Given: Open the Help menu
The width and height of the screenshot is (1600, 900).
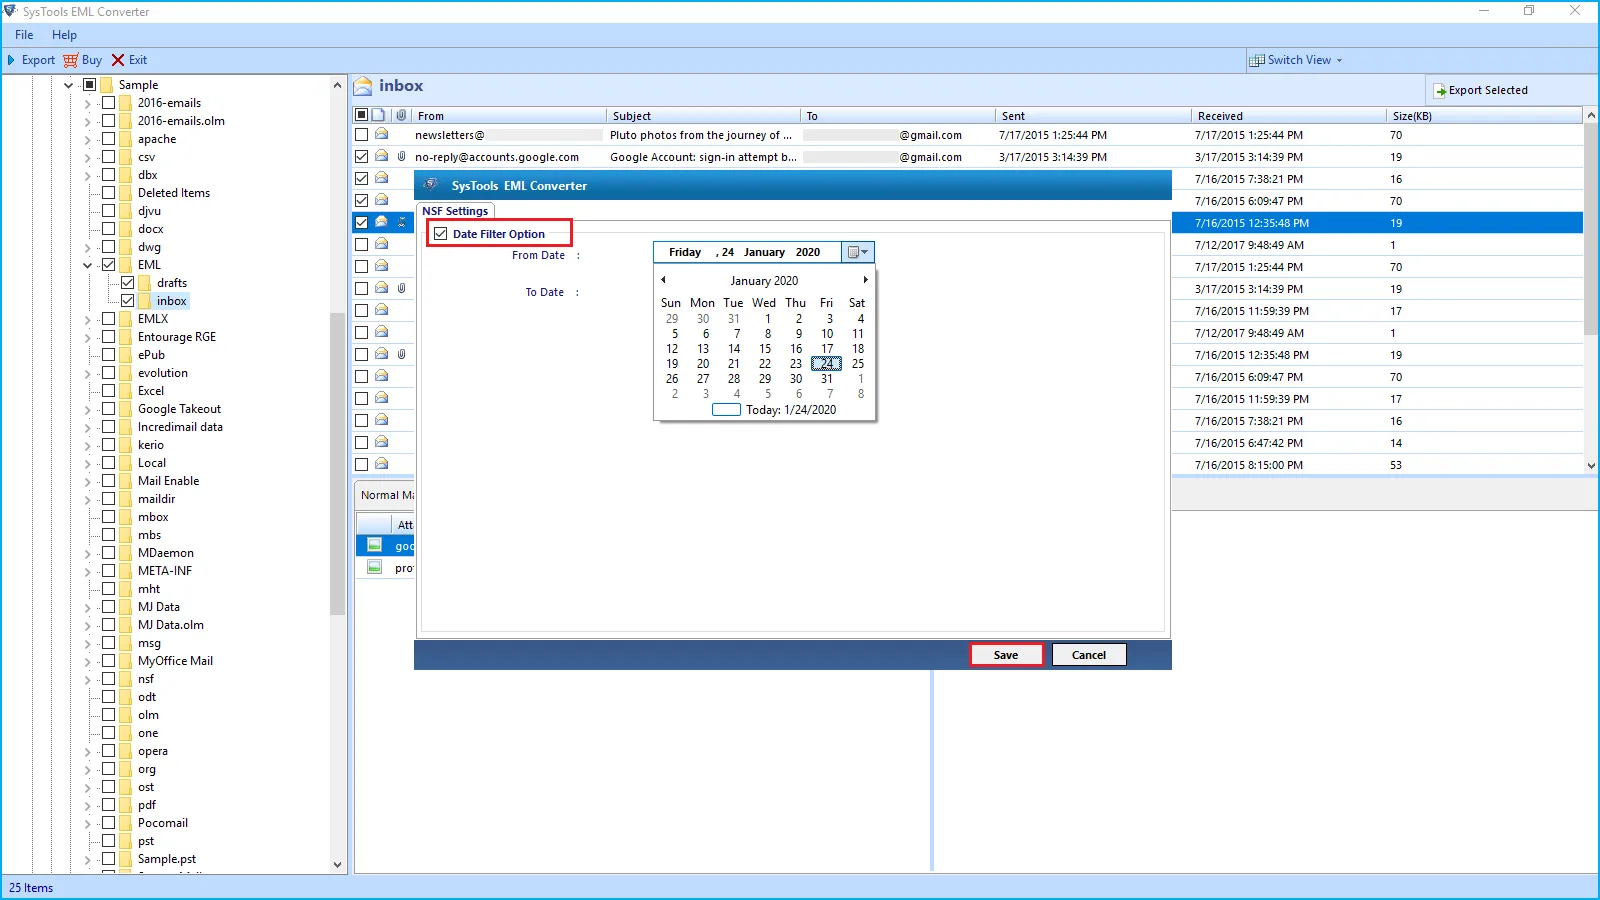Looking at the screenshot, I should (x=64, y=35).
